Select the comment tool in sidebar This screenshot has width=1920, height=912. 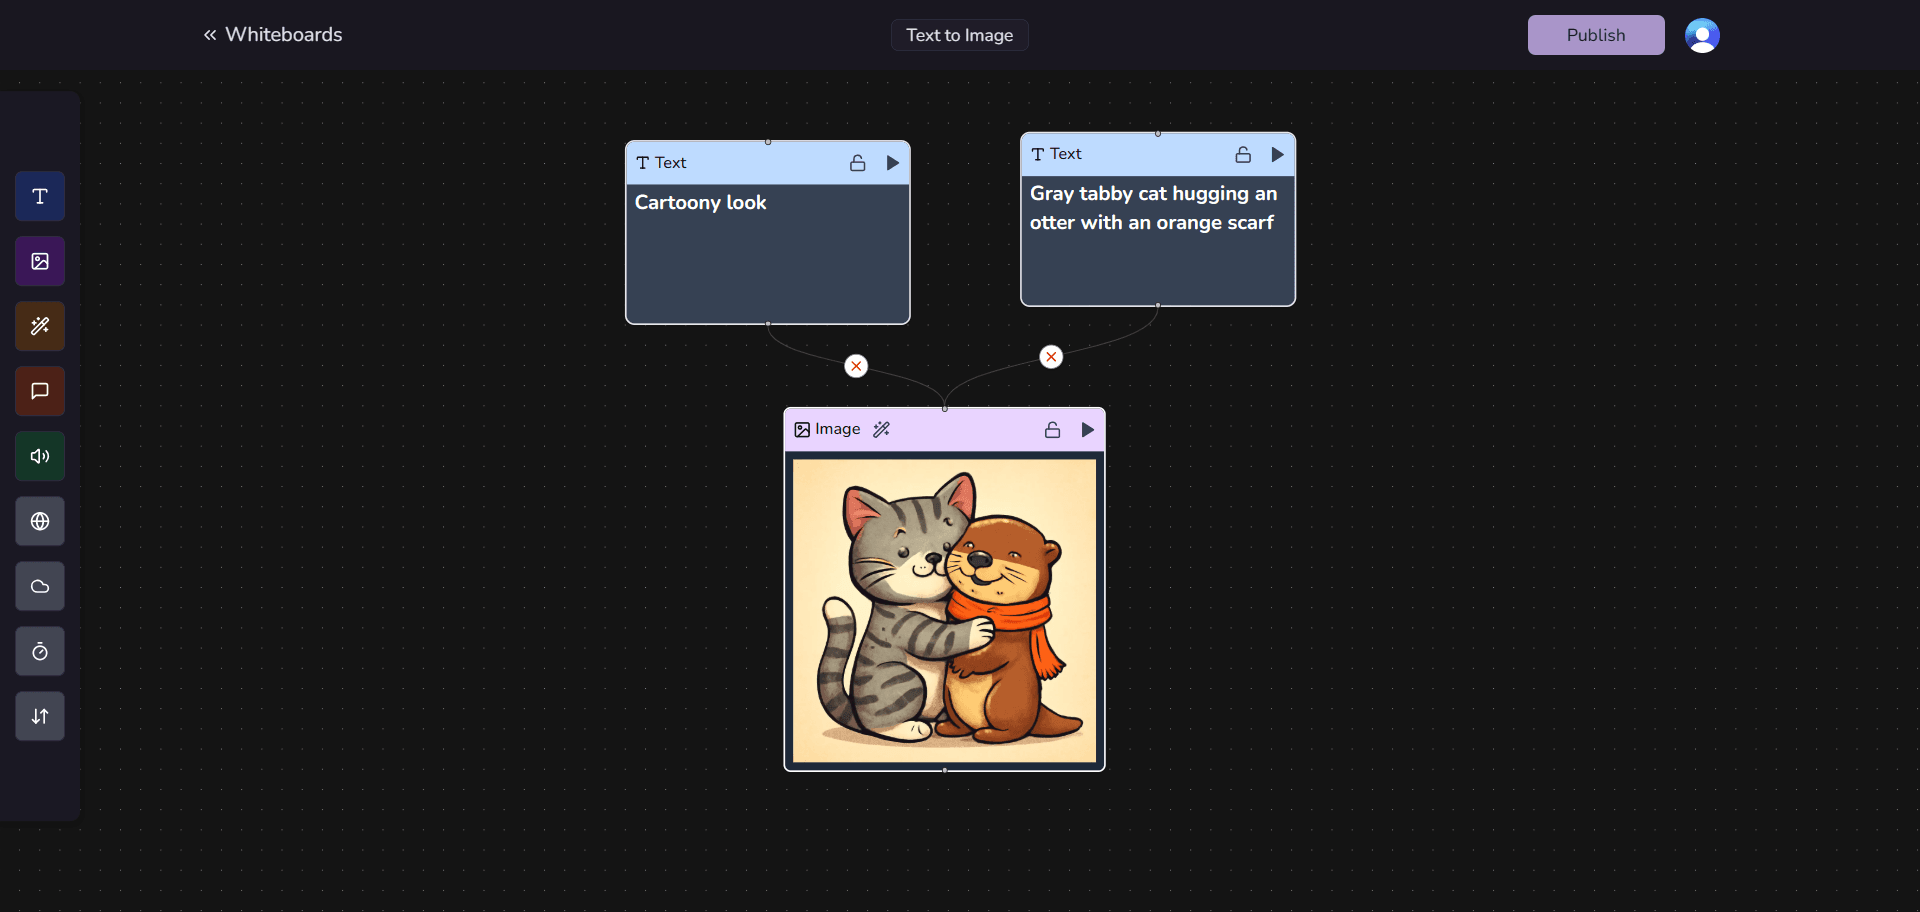pos(39,391)
